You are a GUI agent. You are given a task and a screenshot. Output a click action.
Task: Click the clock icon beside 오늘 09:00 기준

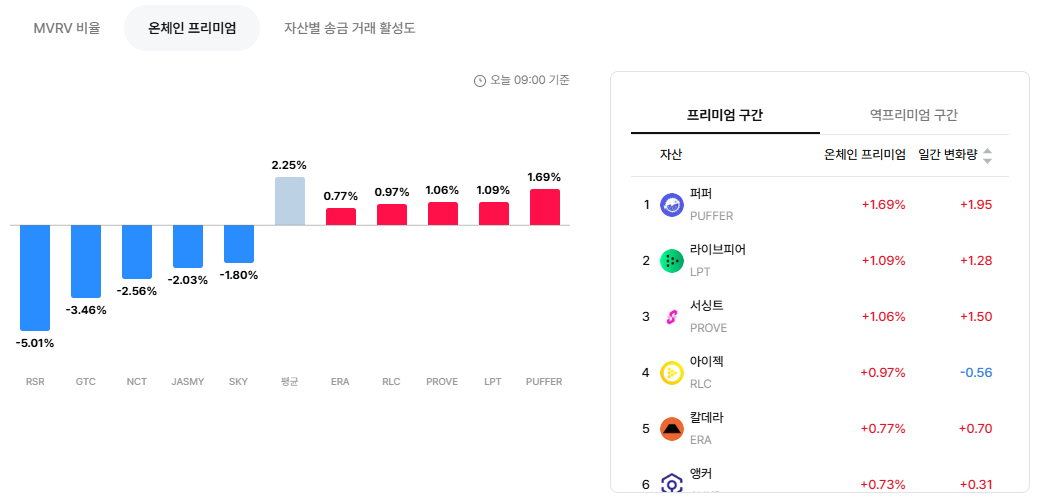point(480,81)
